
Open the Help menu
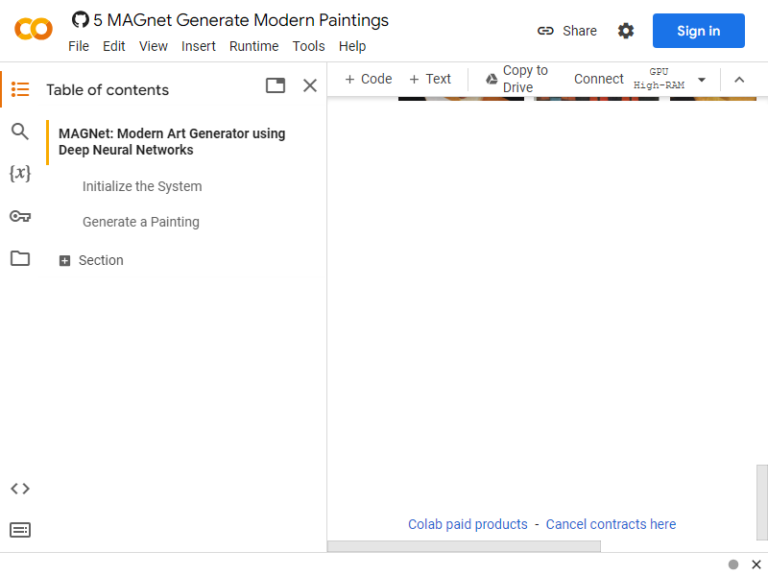pyautogui.click(x=352, y=46)
